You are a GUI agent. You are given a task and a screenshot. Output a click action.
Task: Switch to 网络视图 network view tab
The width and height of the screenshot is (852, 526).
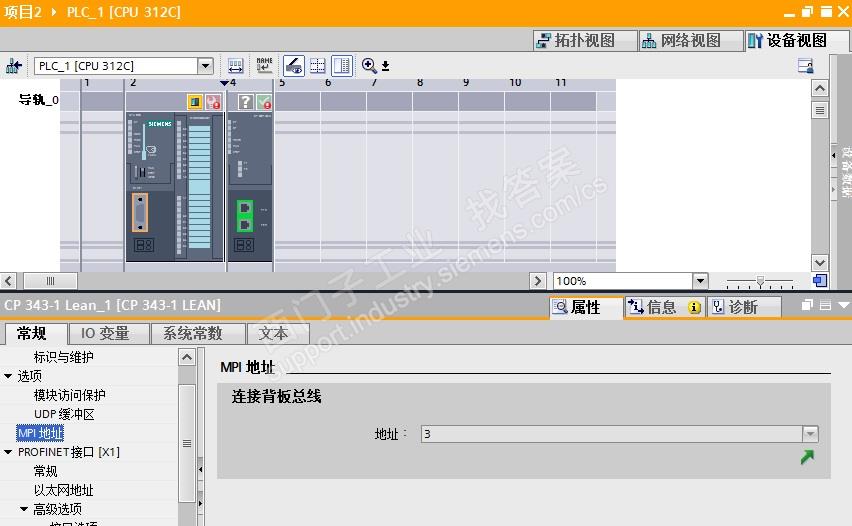690,40
